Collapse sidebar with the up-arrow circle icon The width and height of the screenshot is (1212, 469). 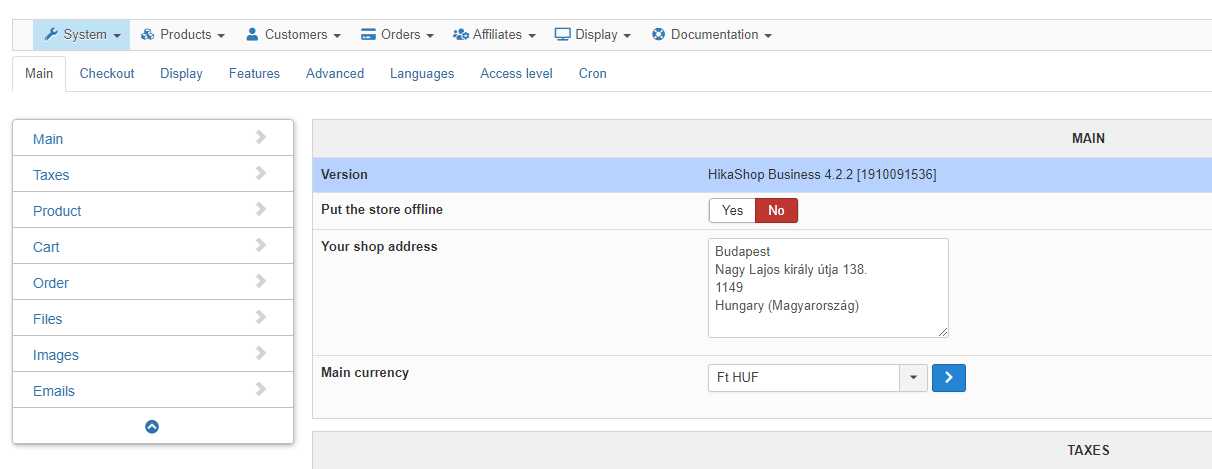[152, 426]
